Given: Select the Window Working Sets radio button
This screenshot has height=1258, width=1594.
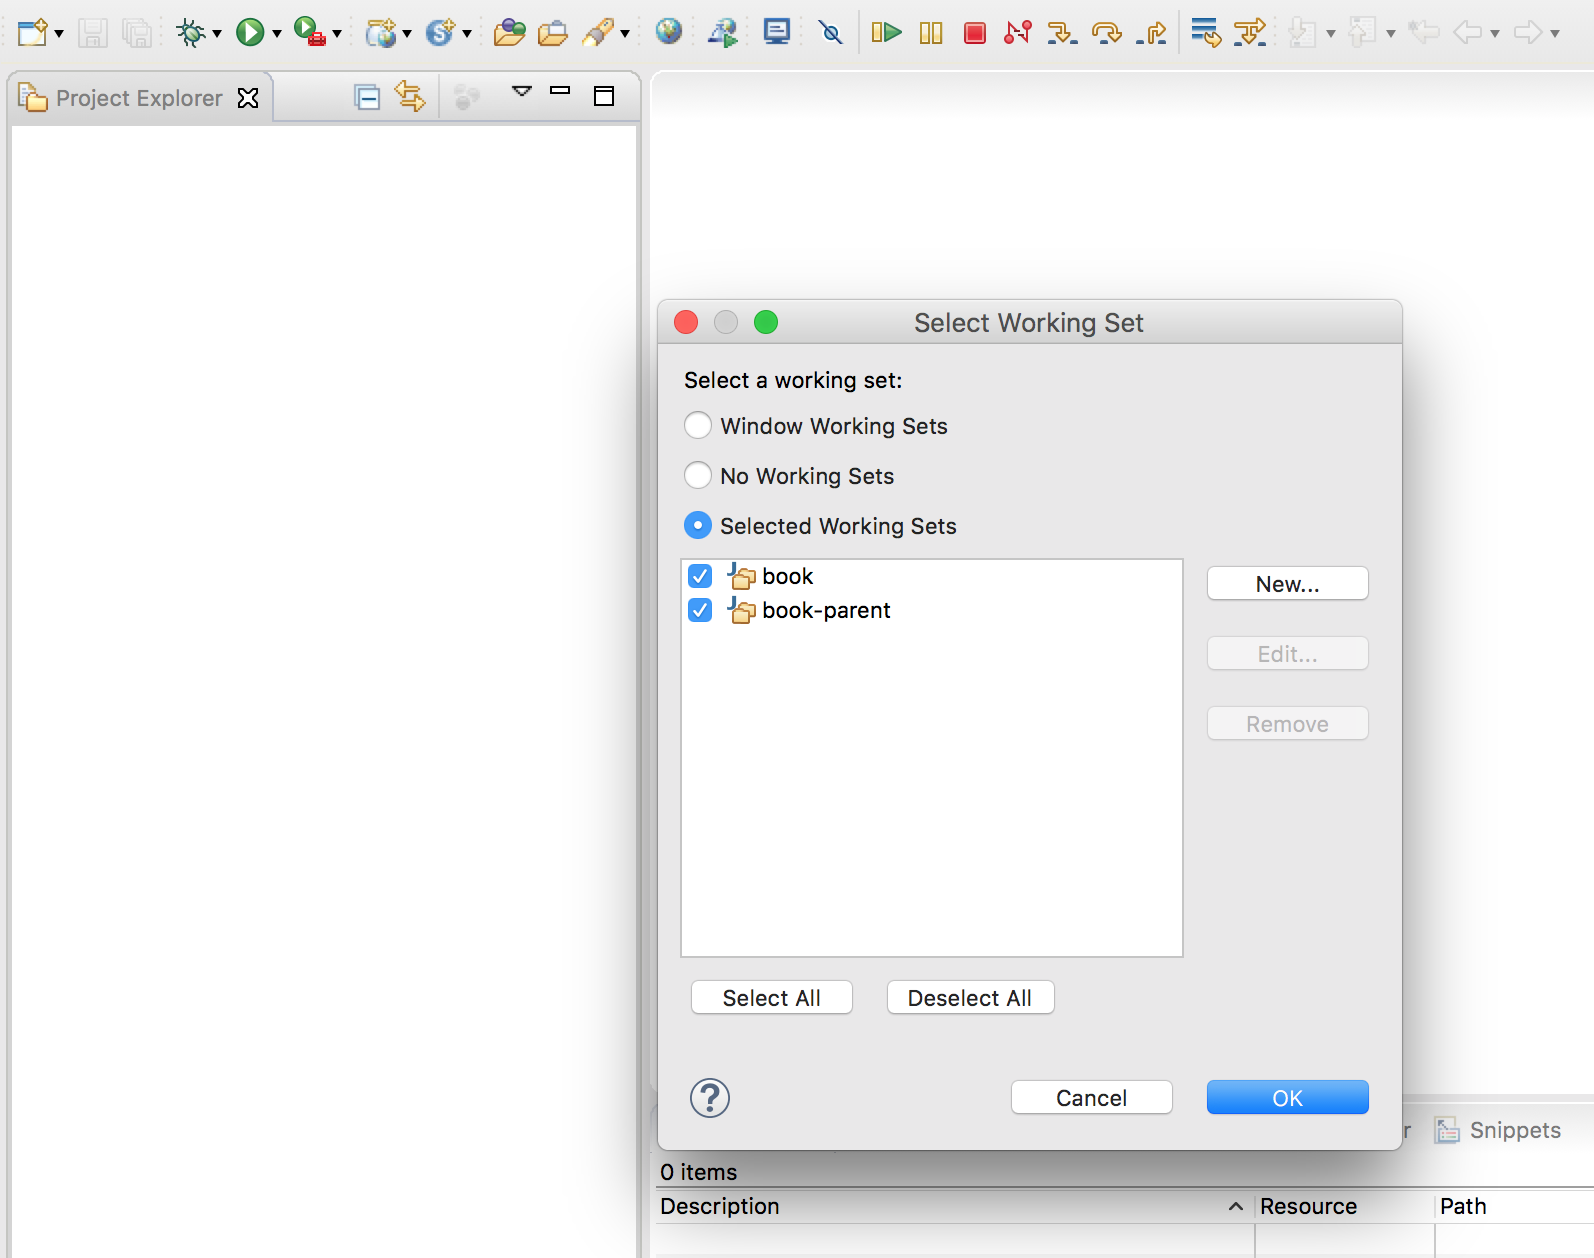Looking at the screenshot, I should [698, 426].
